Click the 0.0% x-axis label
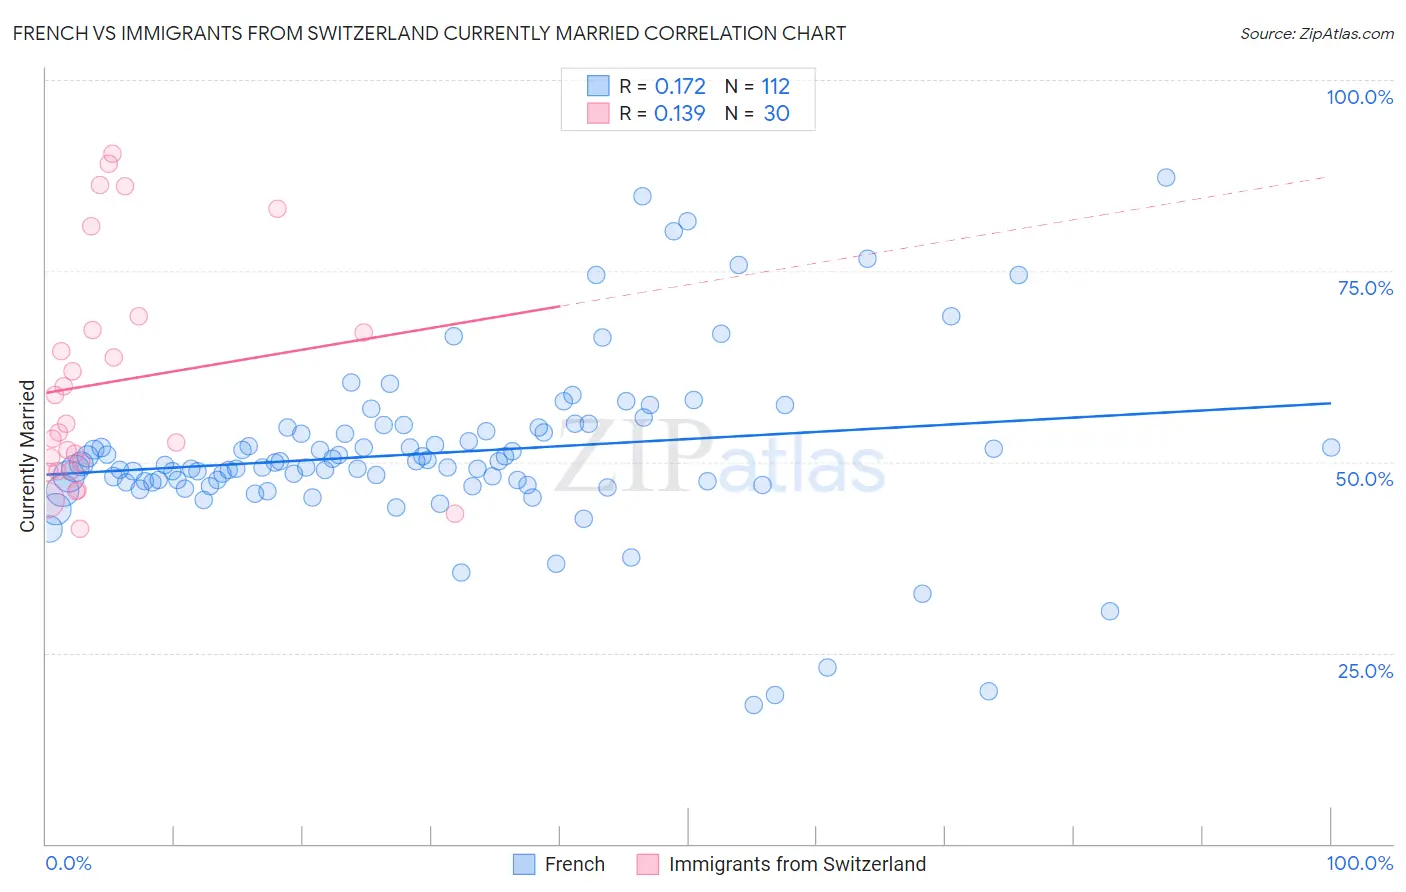The height and width of the screenshot is (892, 1406). [68, 863]
